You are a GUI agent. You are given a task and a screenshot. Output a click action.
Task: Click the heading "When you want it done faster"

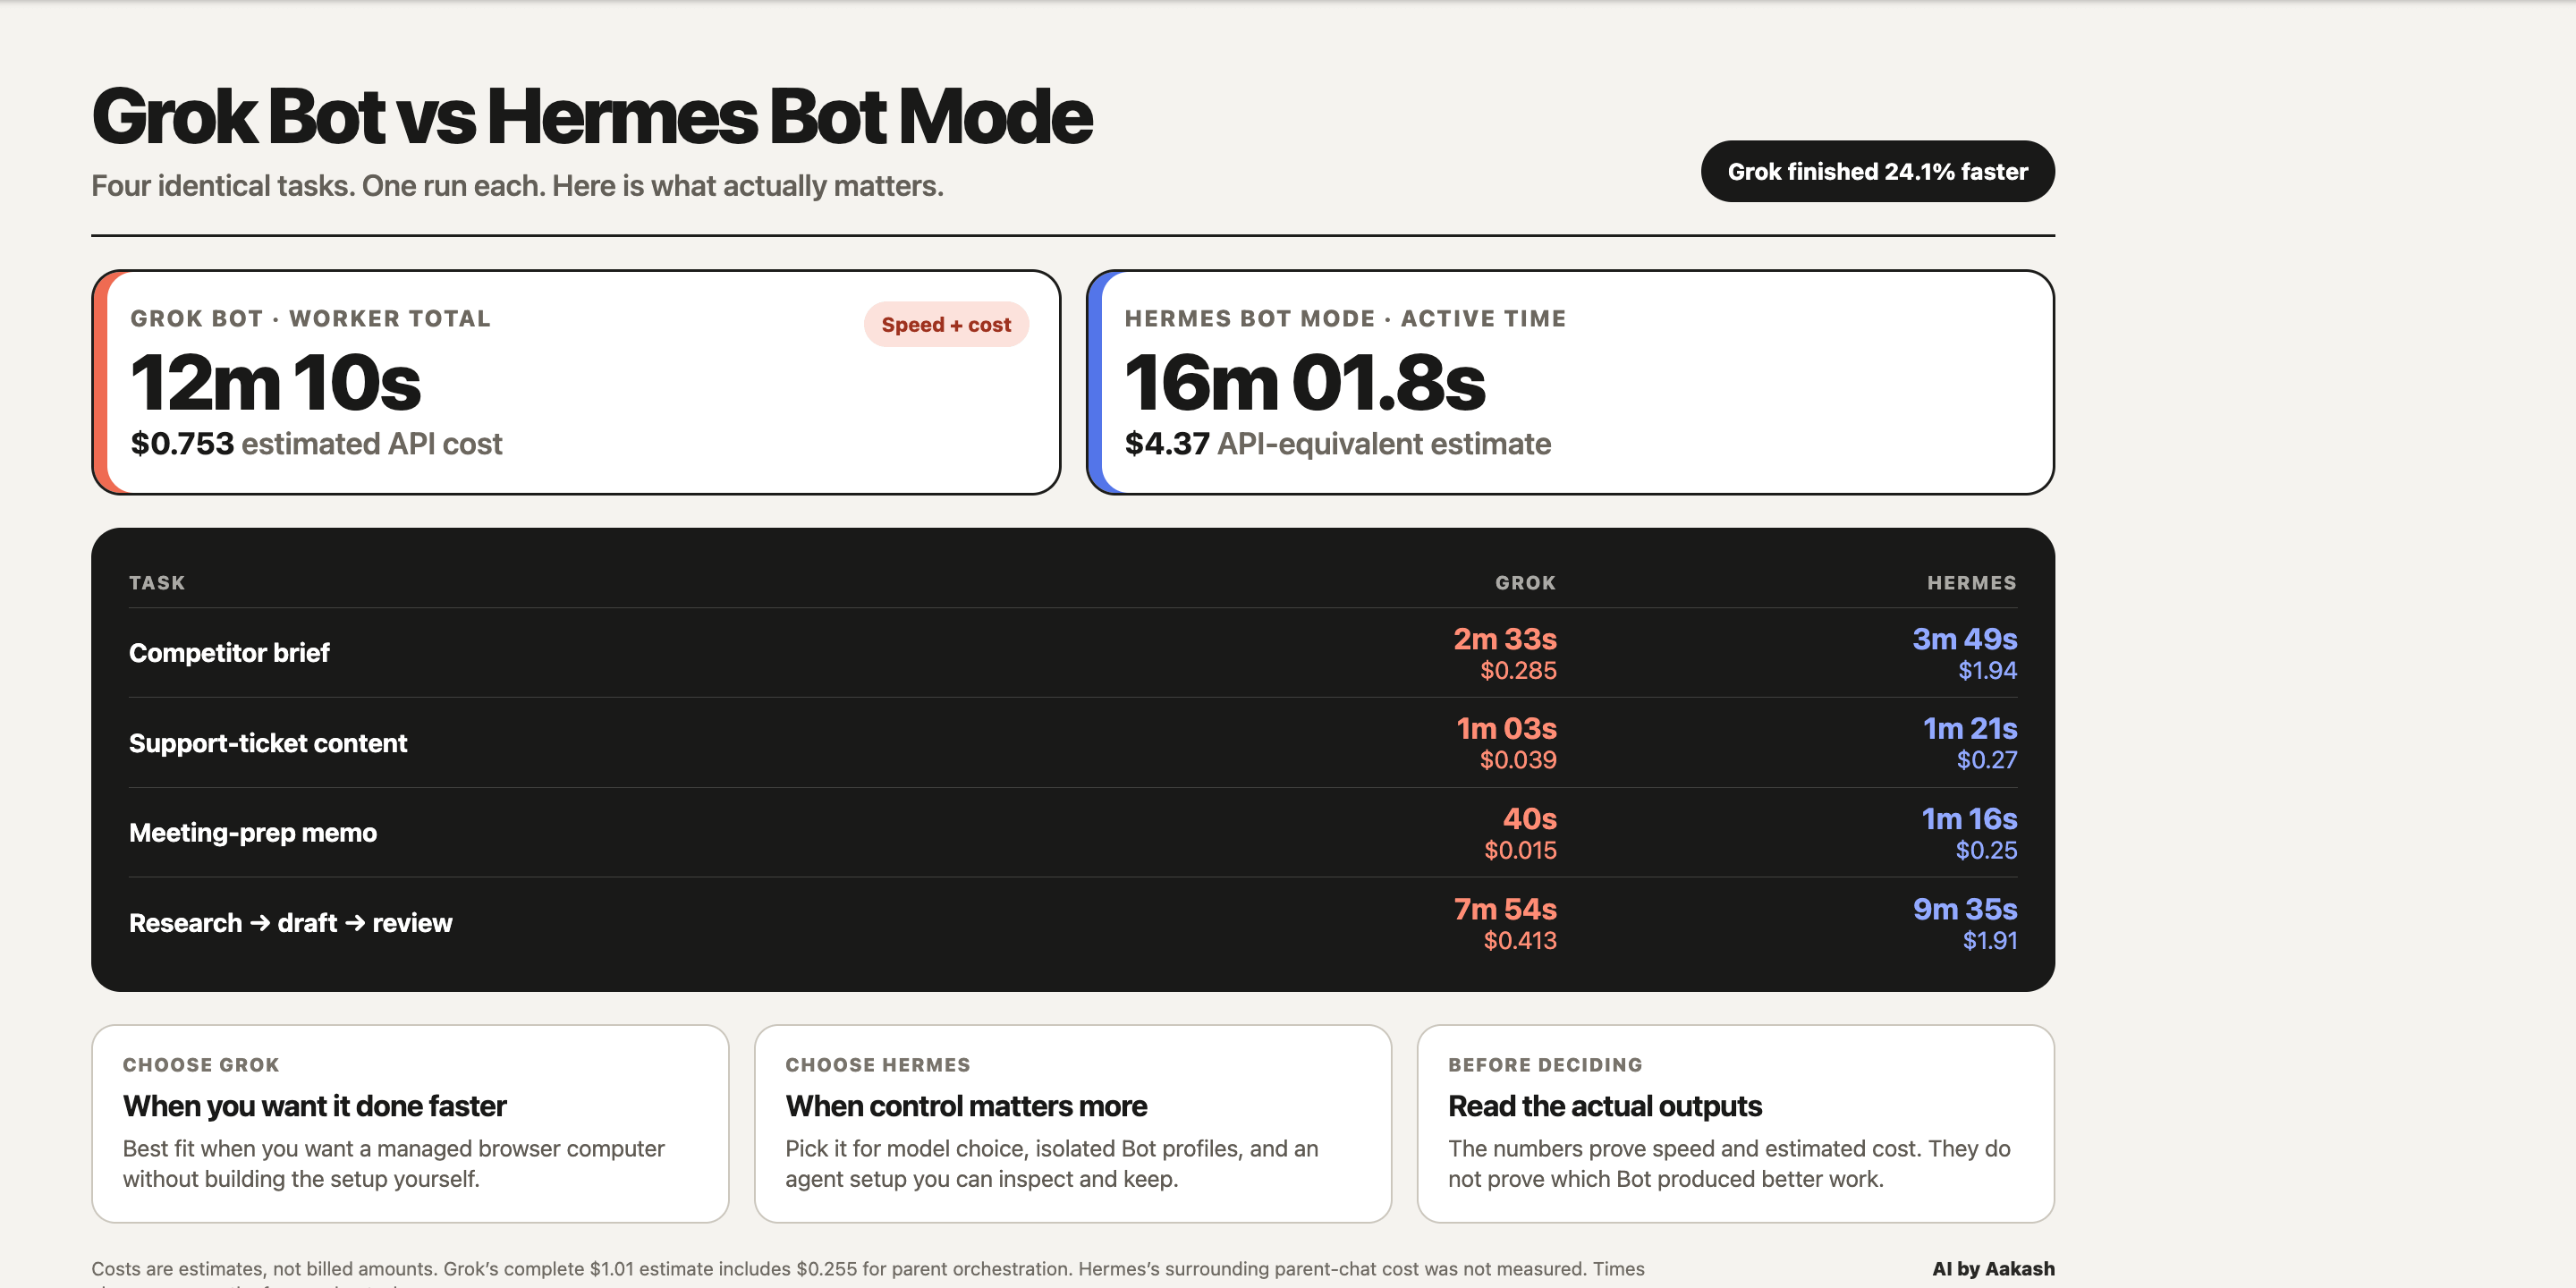(x=314, y=1106)
